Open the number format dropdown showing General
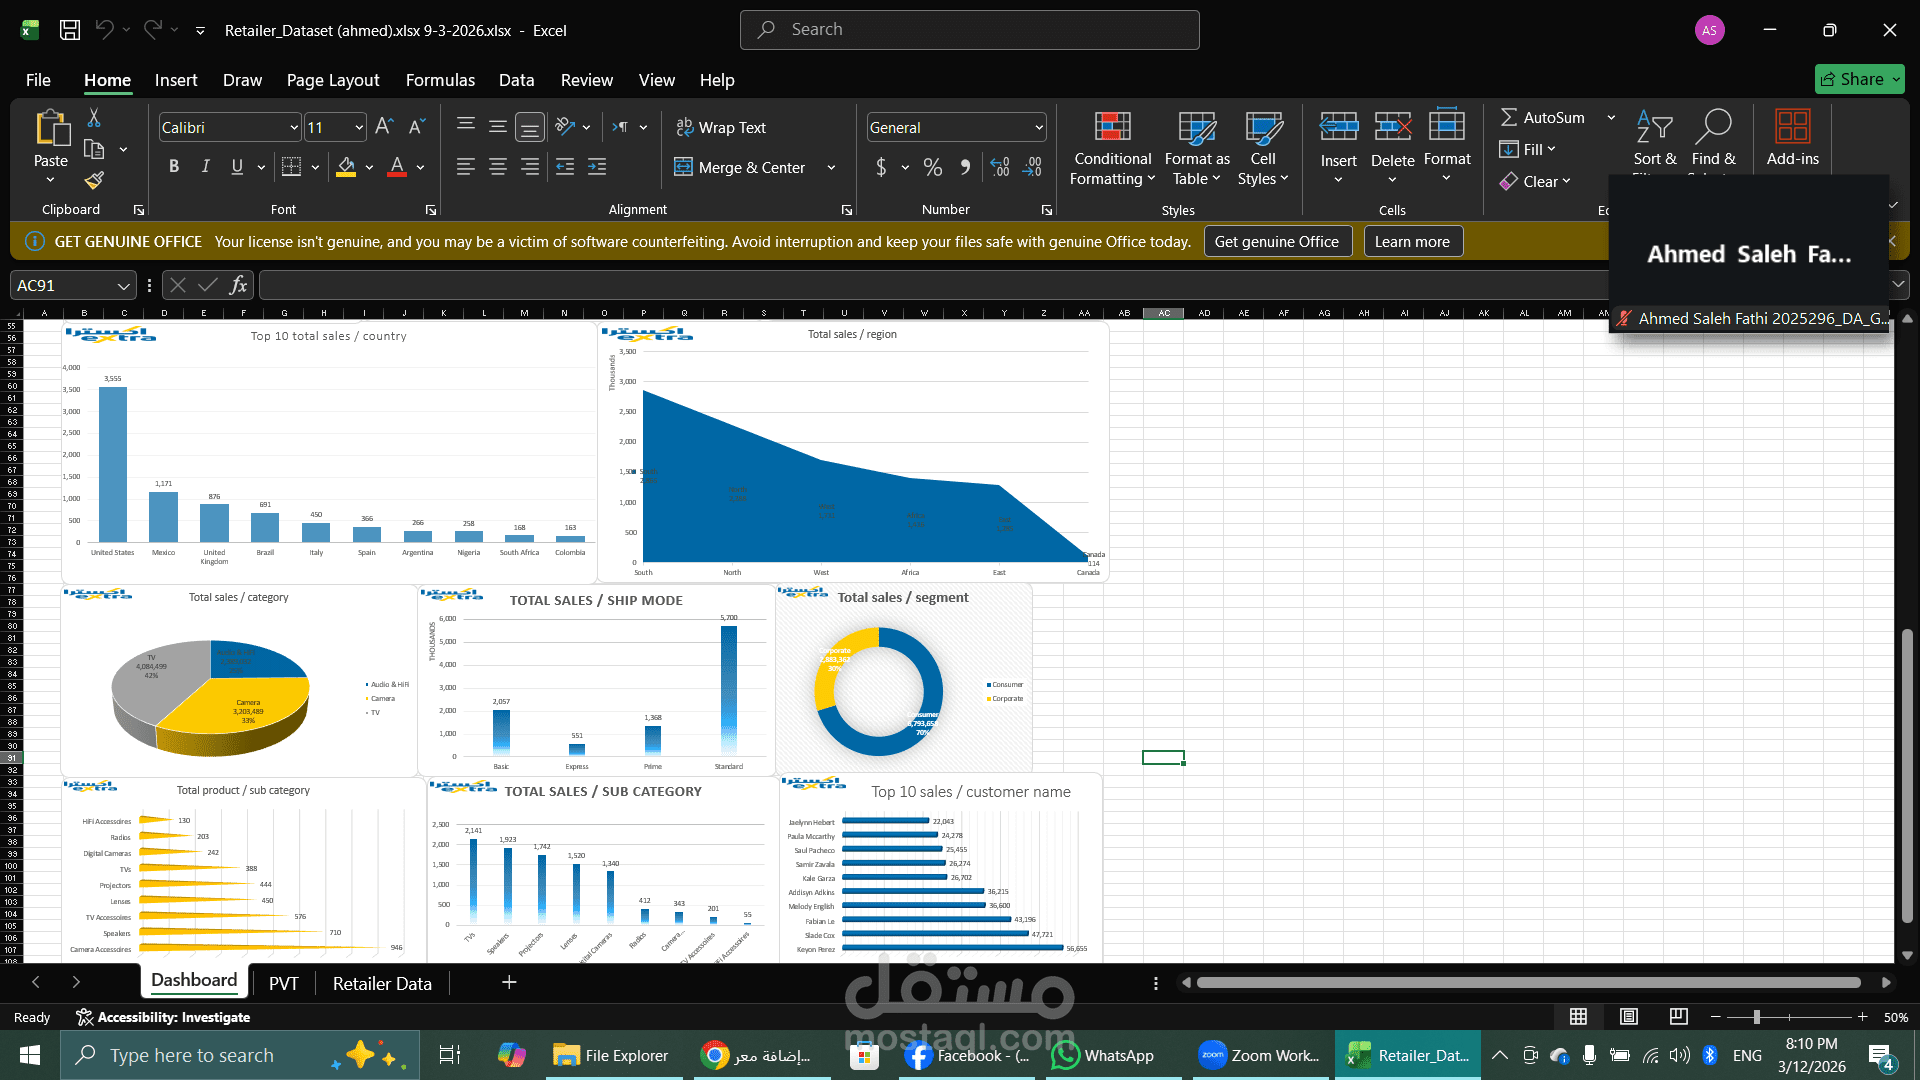 (x=1039, y=127)
